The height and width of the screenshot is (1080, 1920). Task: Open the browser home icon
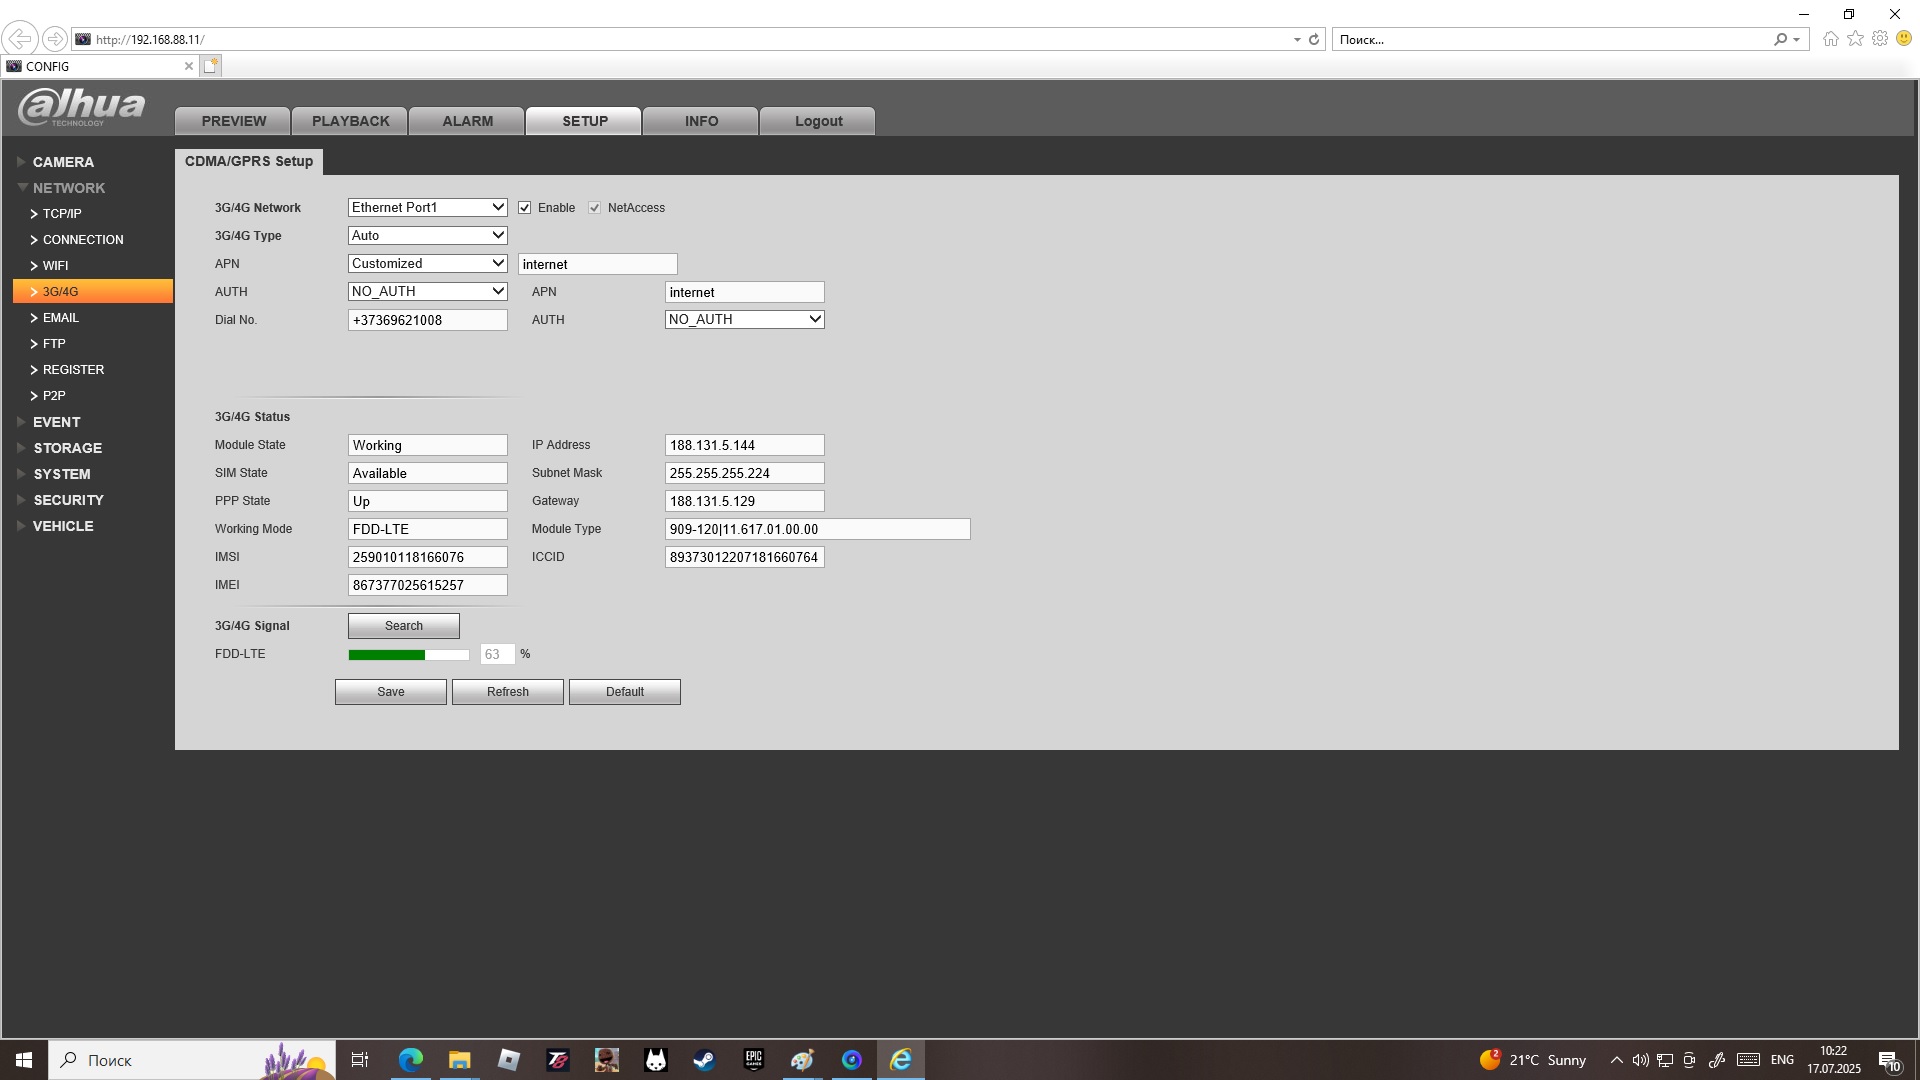pyautogui.click(x=1830, y=39)
